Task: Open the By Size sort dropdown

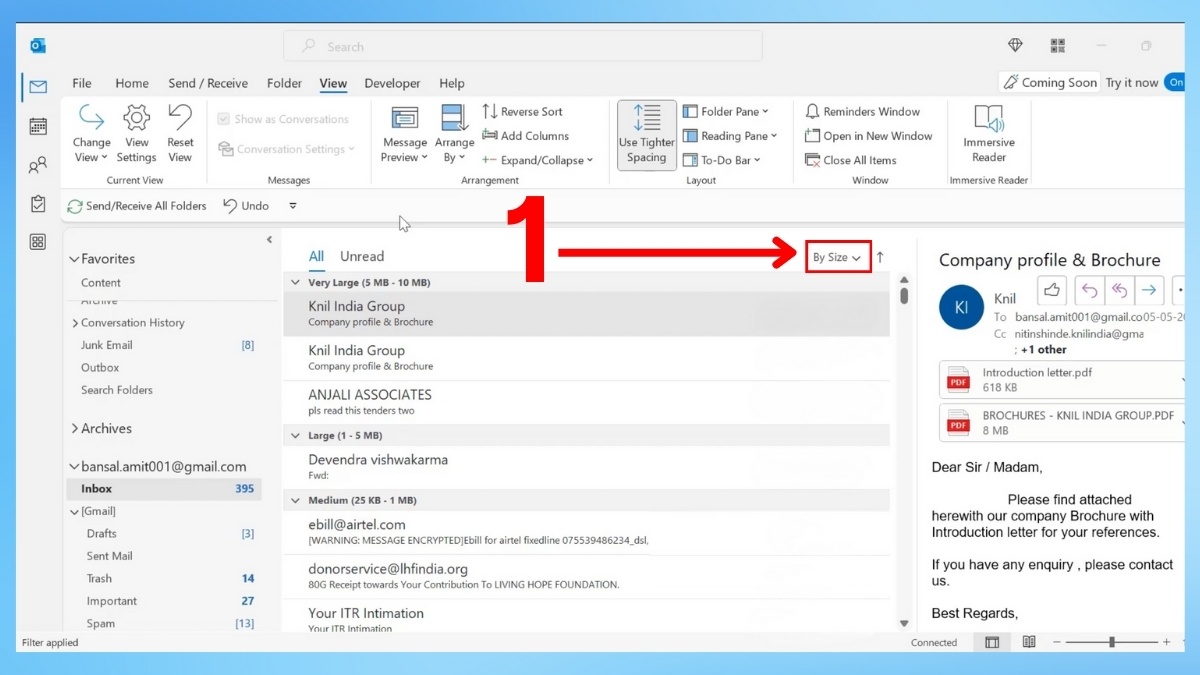Action: coord(837,257)
